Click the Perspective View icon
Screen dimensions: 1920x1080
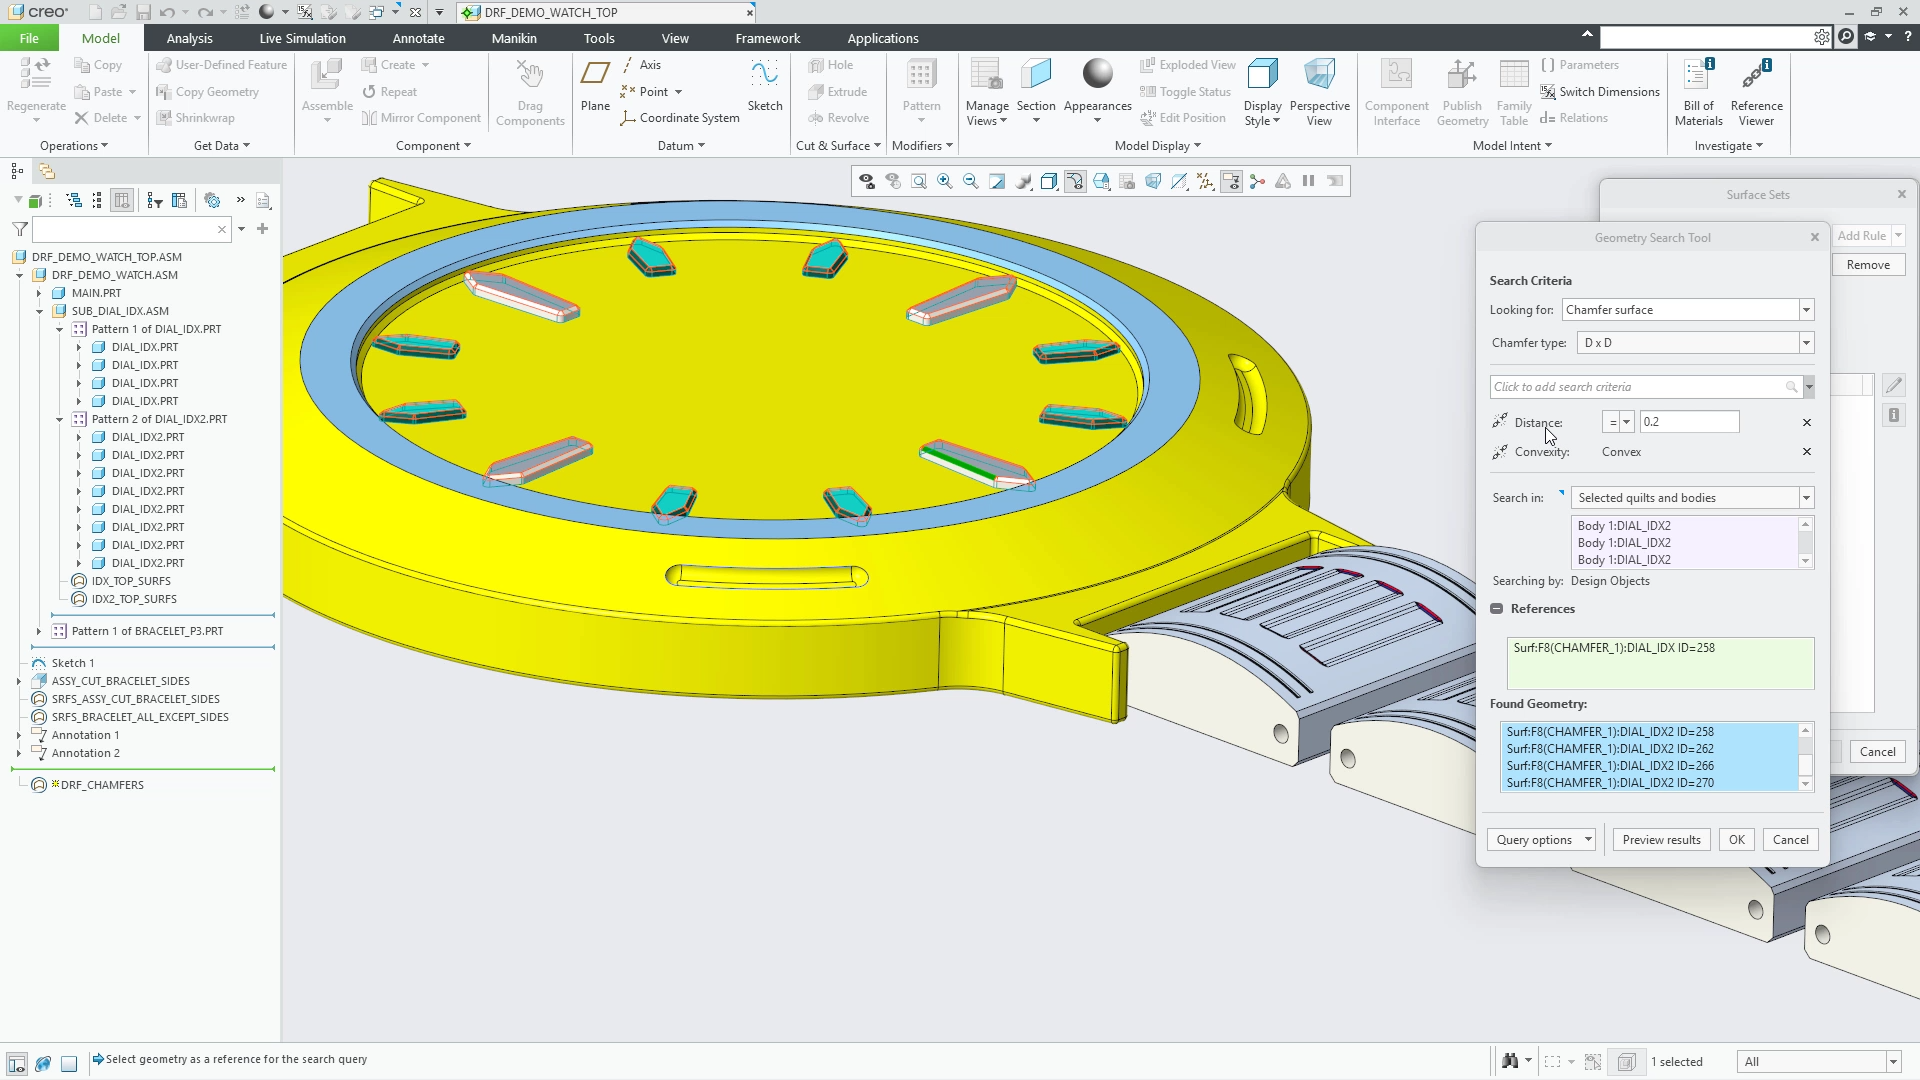pyautogui.click(x=1319, y=91)
